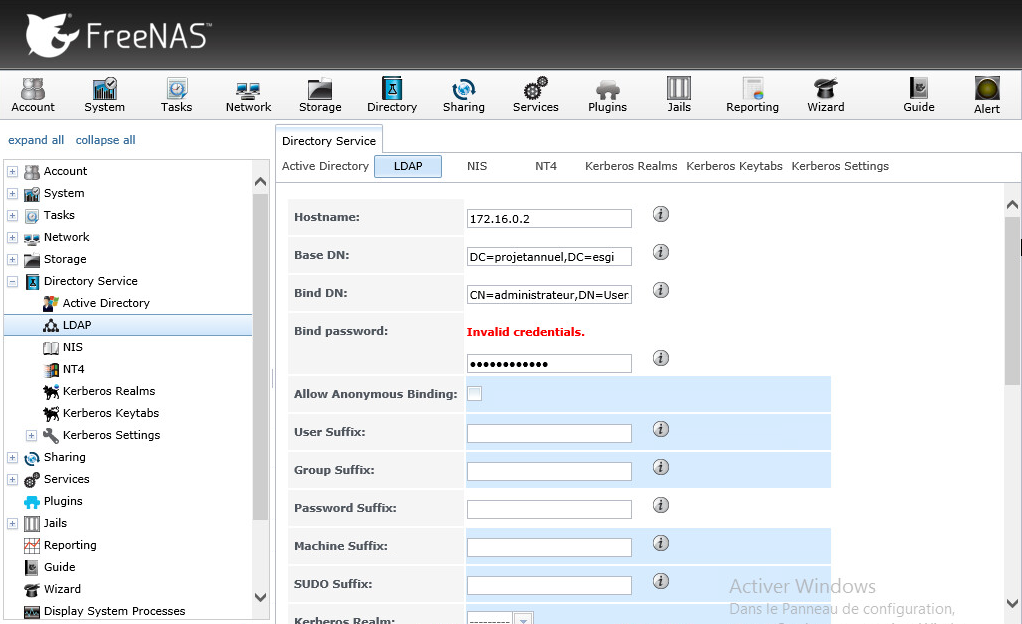Collapse the Directory Service tree node
This screenshot has width=1022, height=624.
(12, 282)
